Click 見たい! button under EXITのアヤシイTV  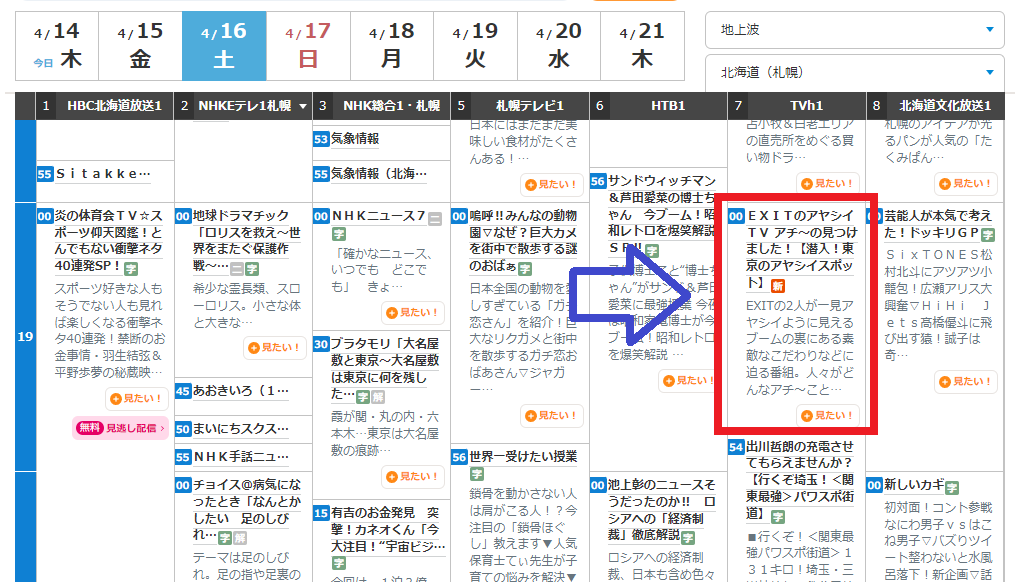[828, 415]
